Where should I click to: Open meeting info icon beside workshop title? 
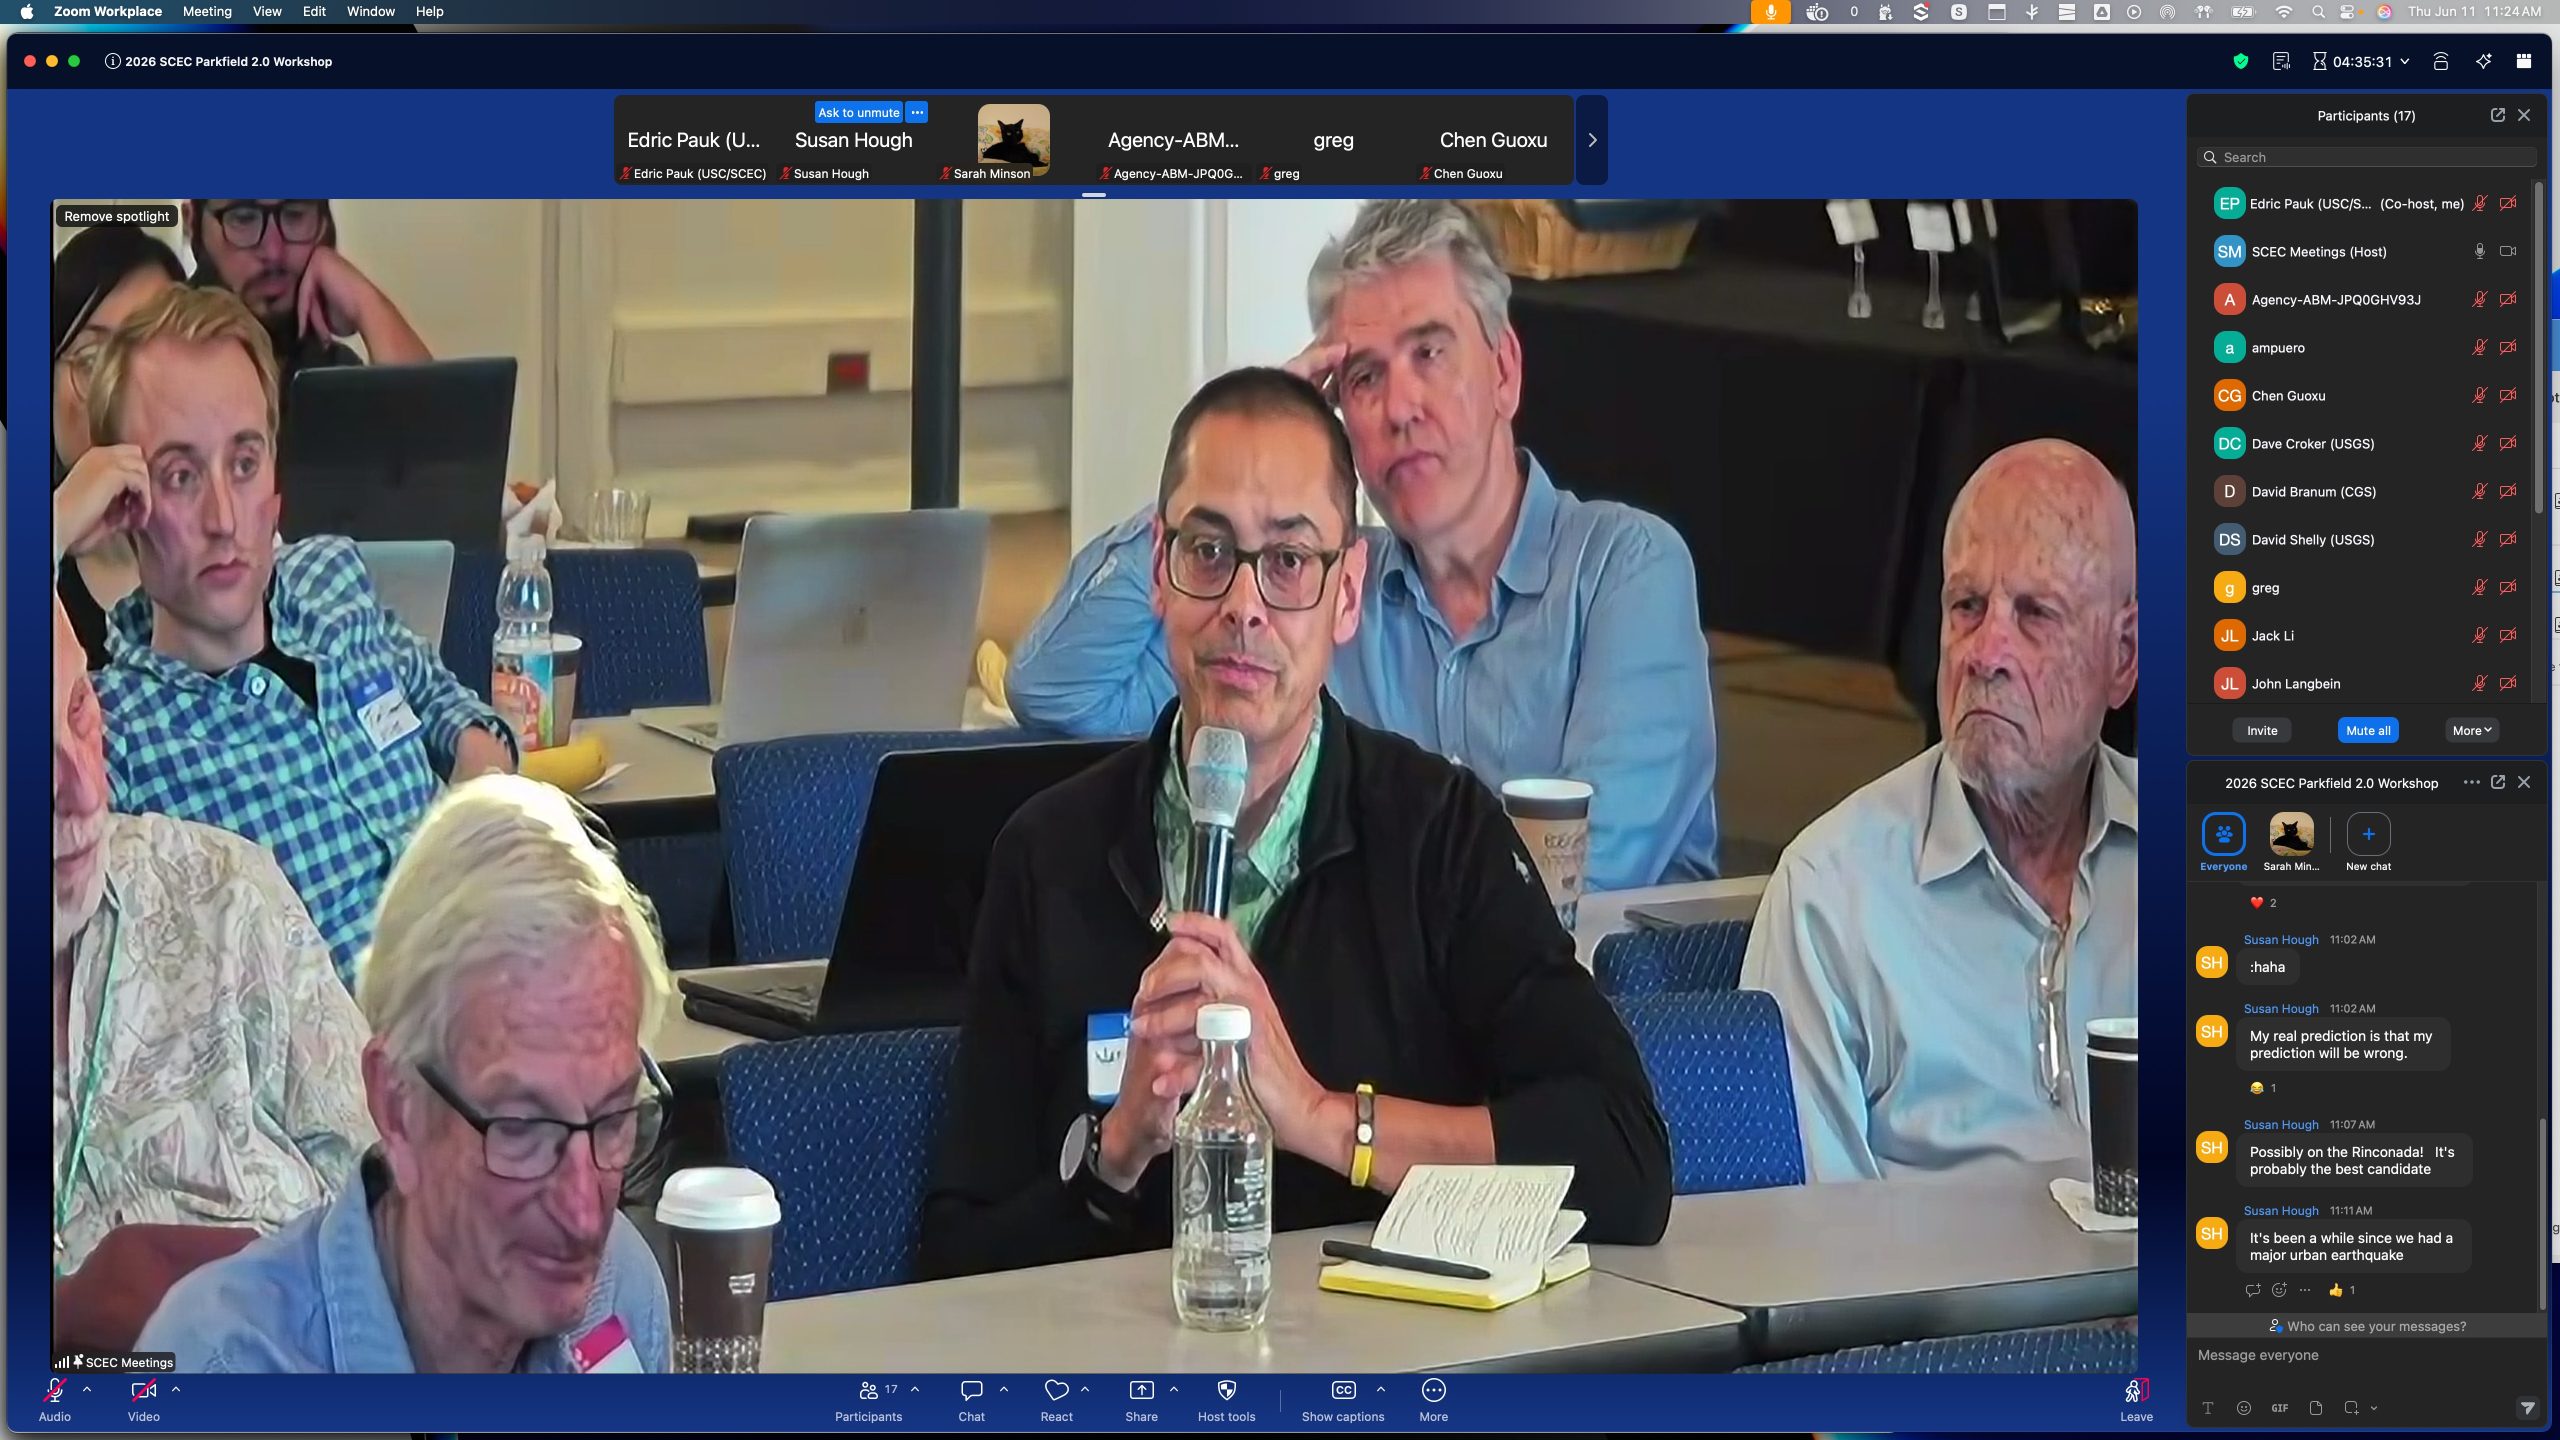click(113, 61)
